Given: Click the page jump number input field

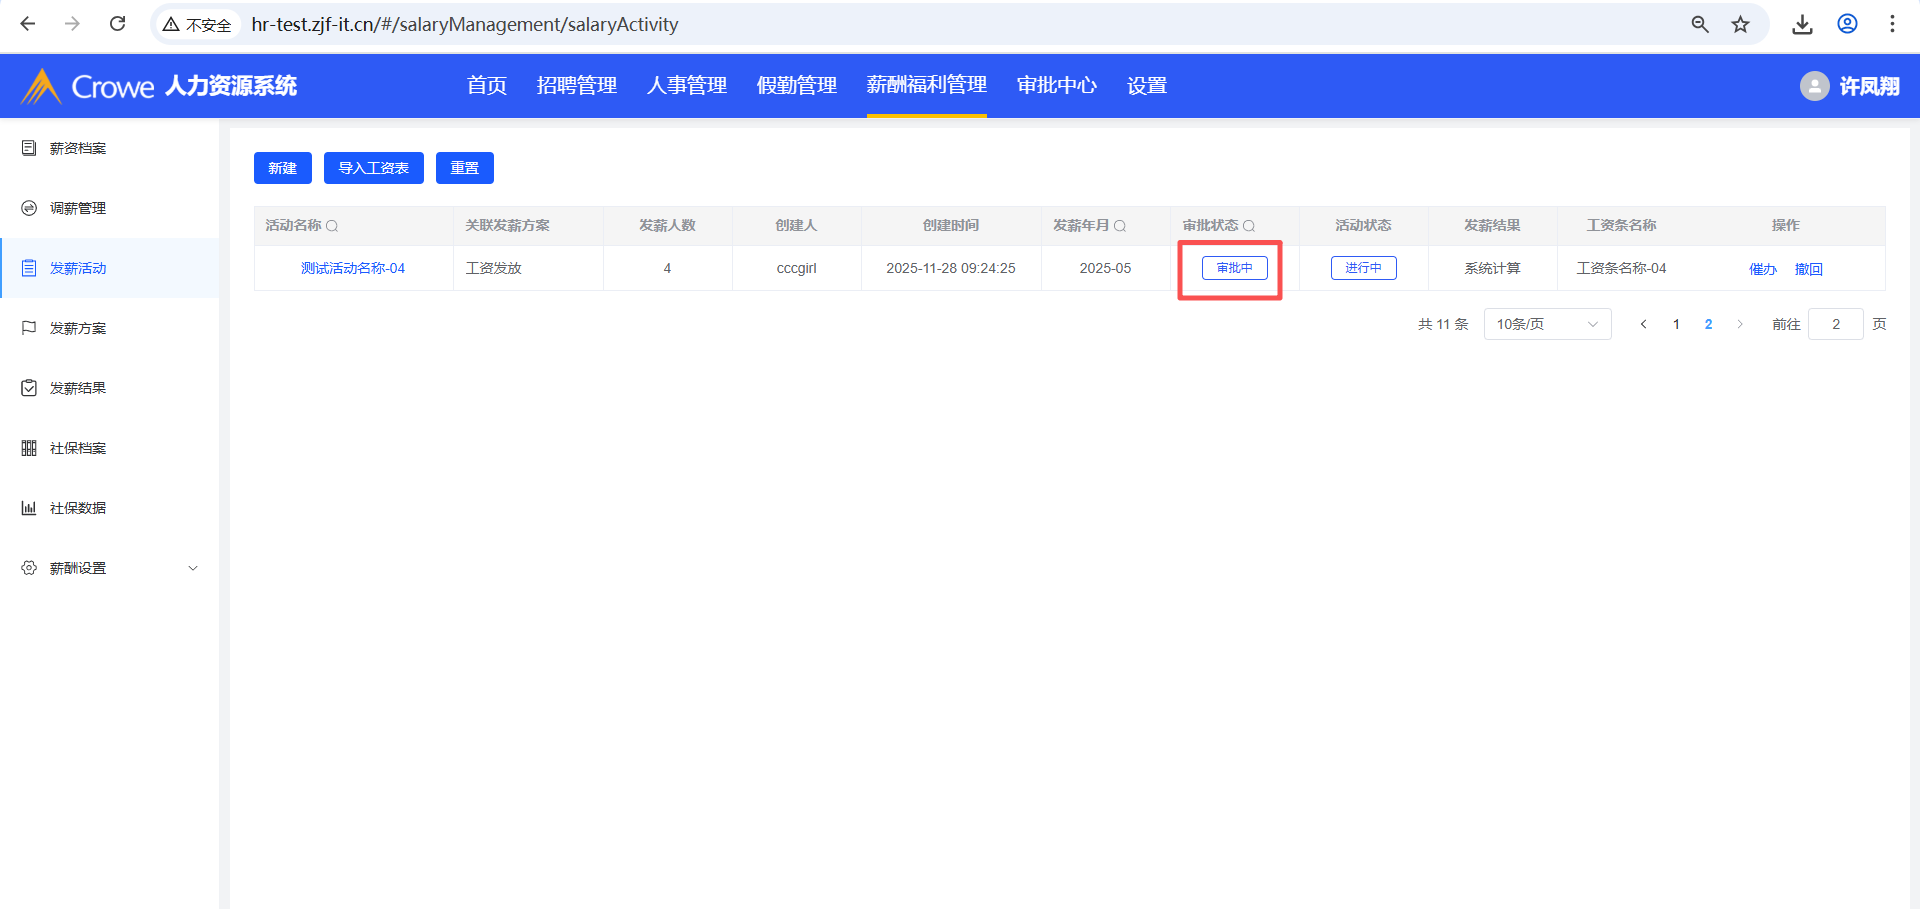Looking at the screenshot, I should pos(1835,324).
